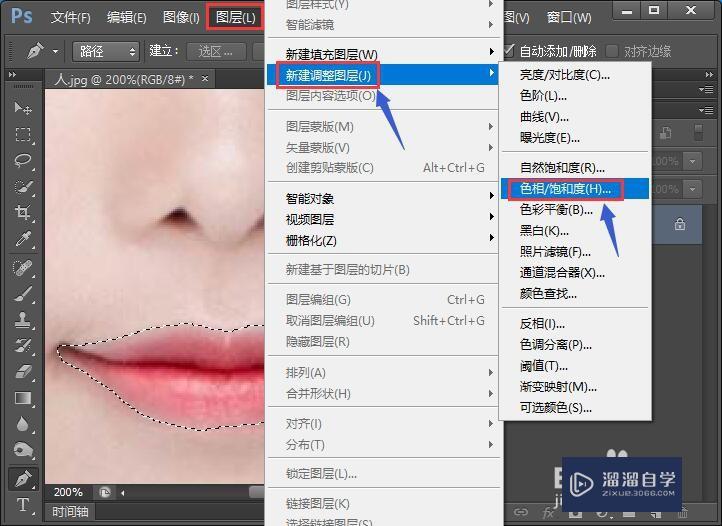
Task: Choose 黑白(K)... adjustment
Action: [x=575, y=230]
